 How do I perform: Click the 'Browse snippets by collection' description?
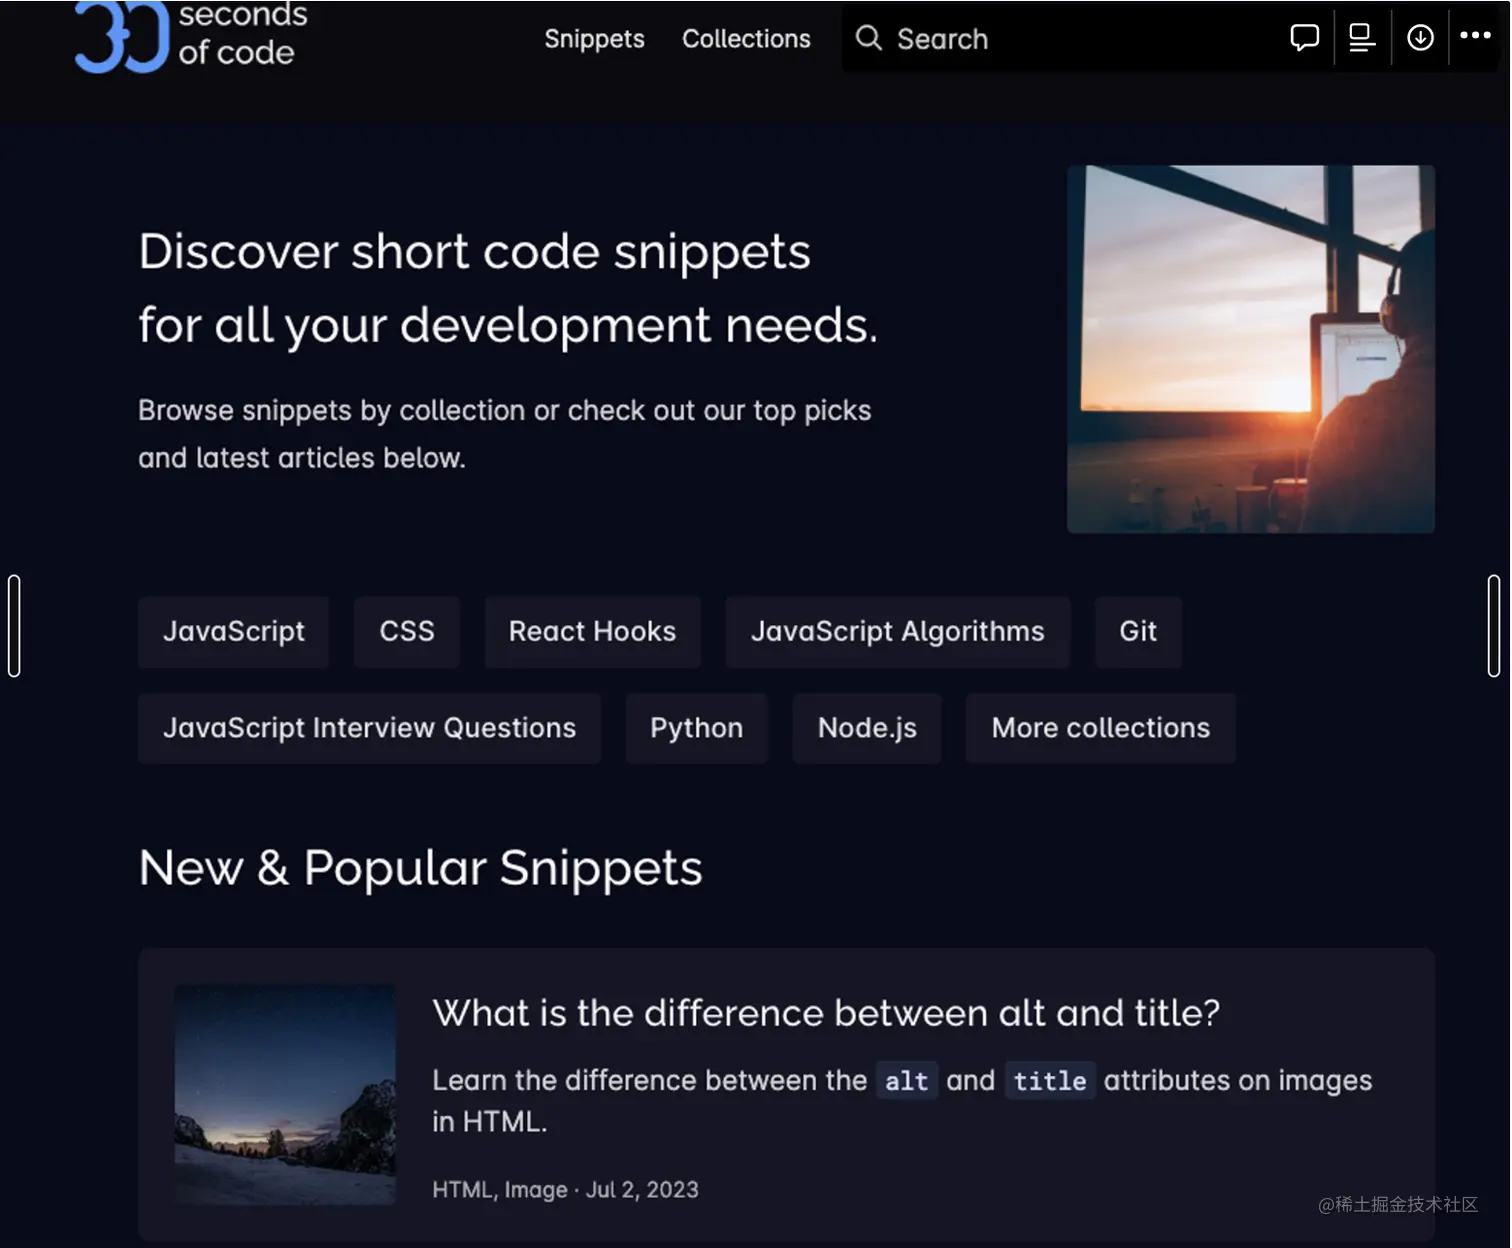[x=505, y=434]
